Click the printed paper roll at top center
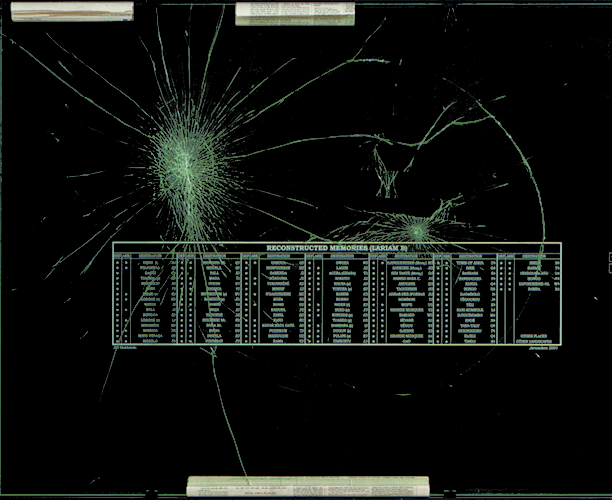612x500 pixels. pyautogui.click(x=295, y=14)
